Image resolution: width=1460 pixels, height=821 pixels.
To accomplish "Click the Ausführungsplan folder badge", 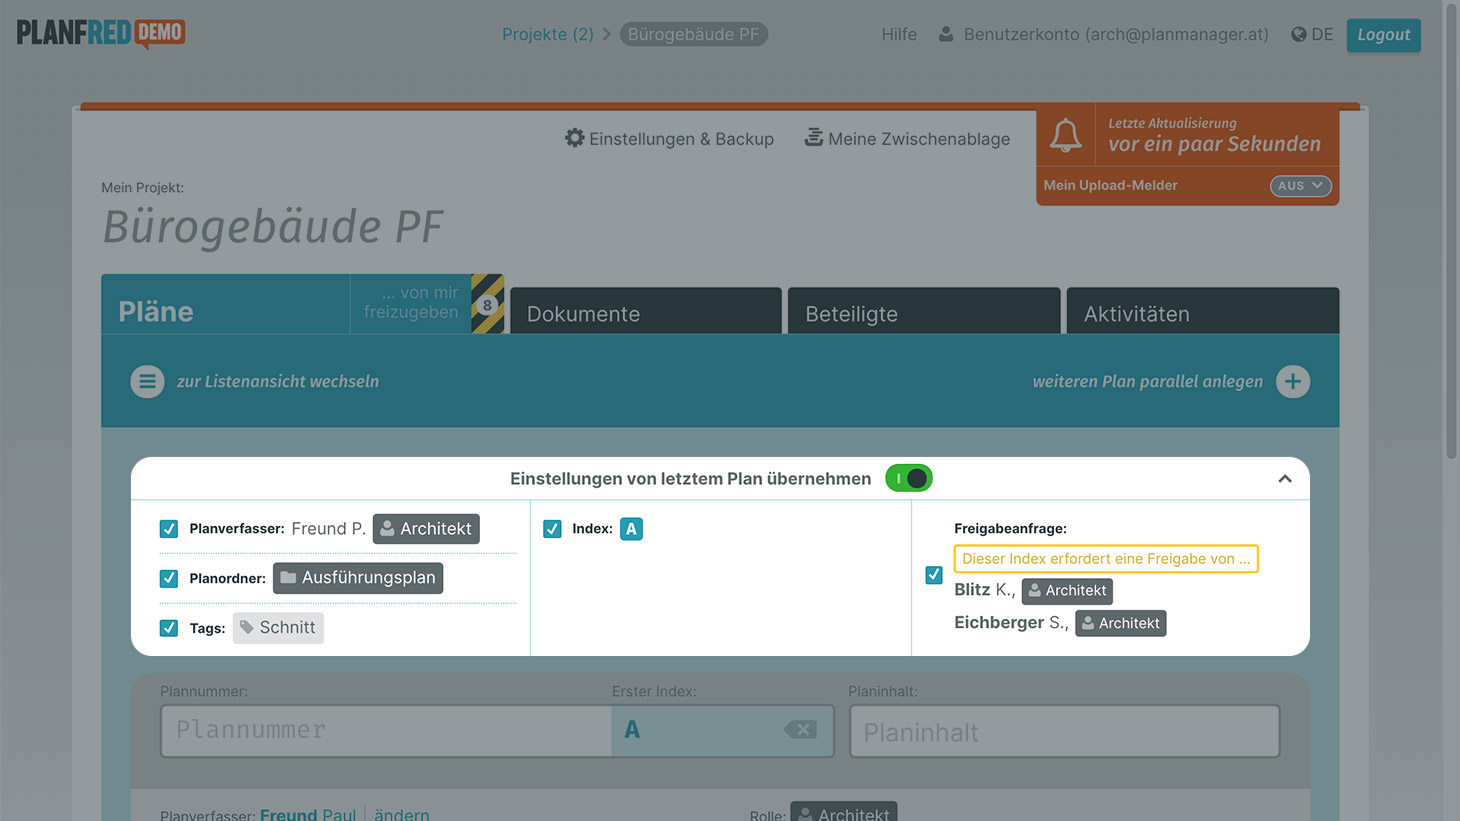I will tap(358, 578).
